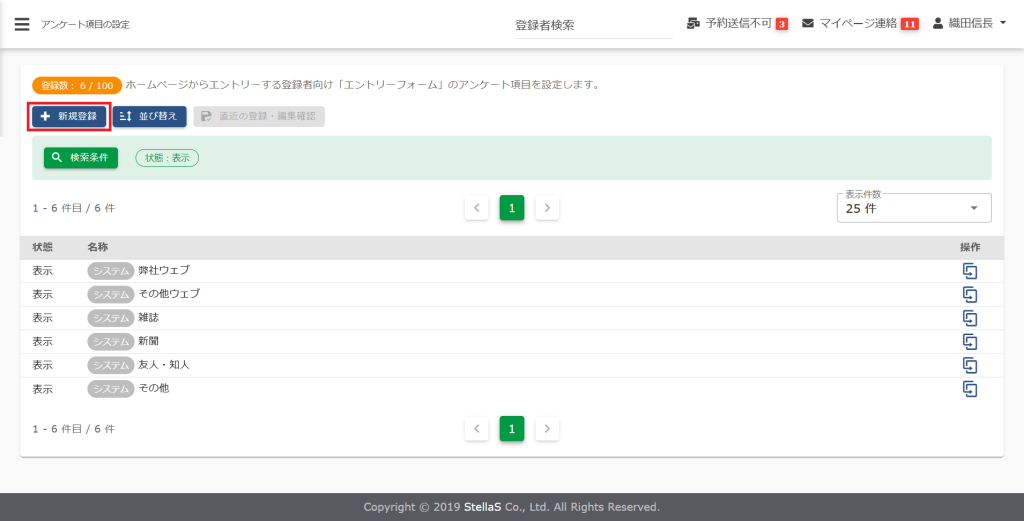Viewport: 1024px width, 521px height.
Task: Click the 新規登録 button
Action: [x=69, y=116]
